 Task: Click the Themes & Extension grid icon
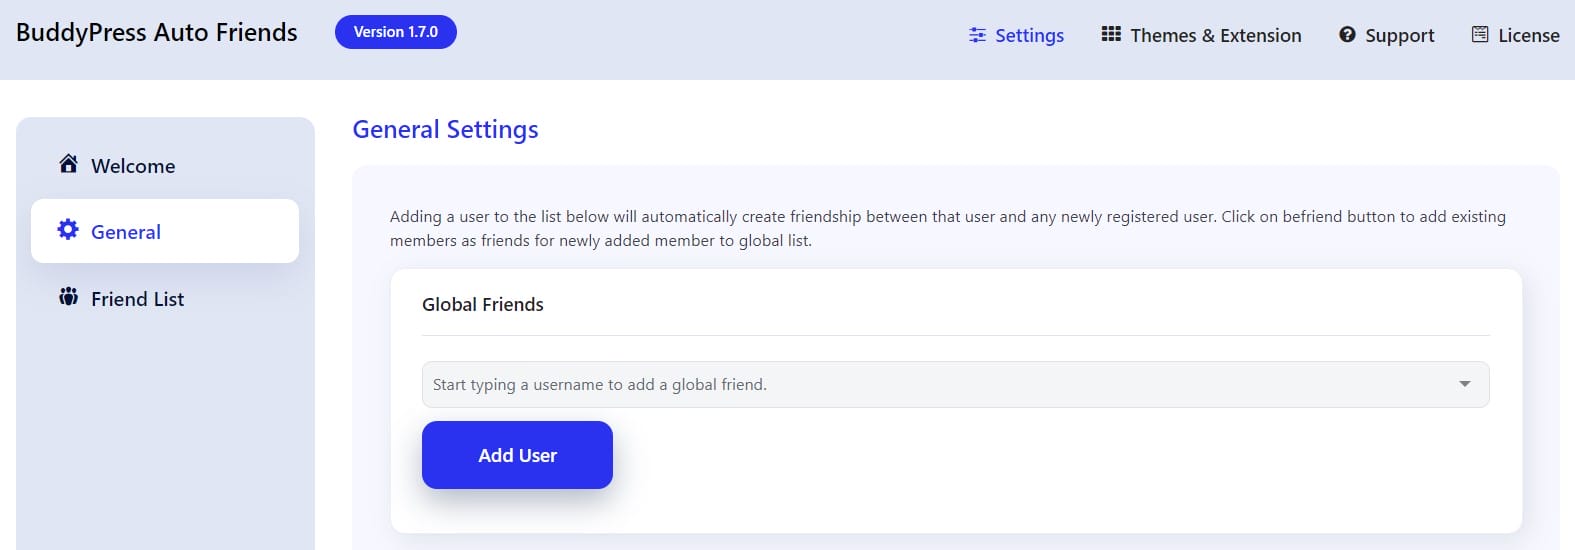(x=1111, y=34)
